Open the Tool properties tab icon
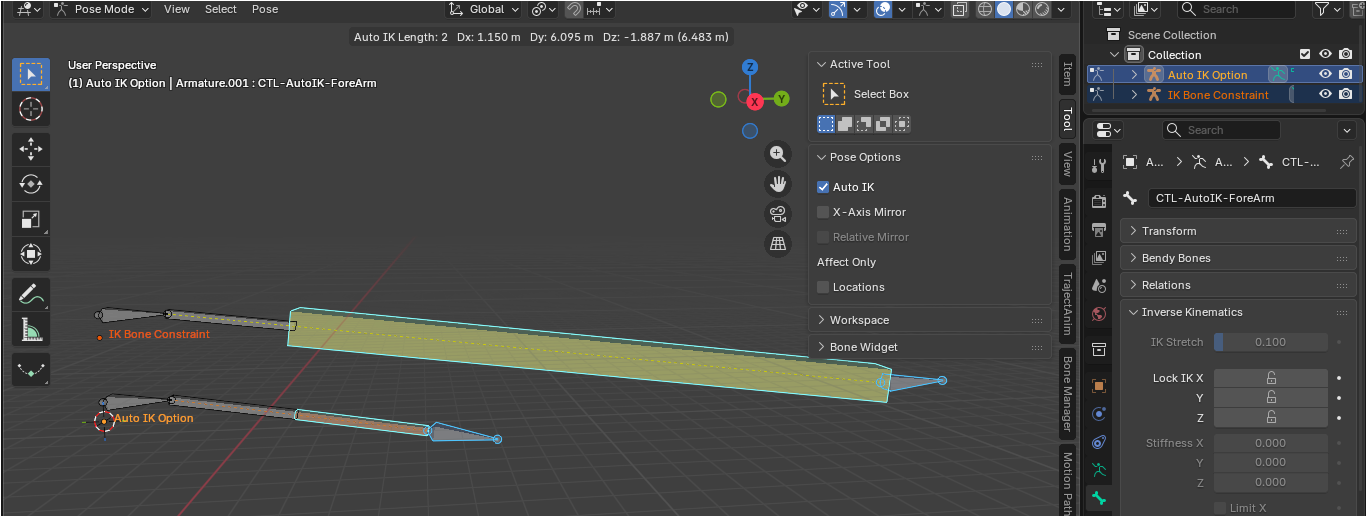This screenshot has height=517, width=1367. (1099, 165)
